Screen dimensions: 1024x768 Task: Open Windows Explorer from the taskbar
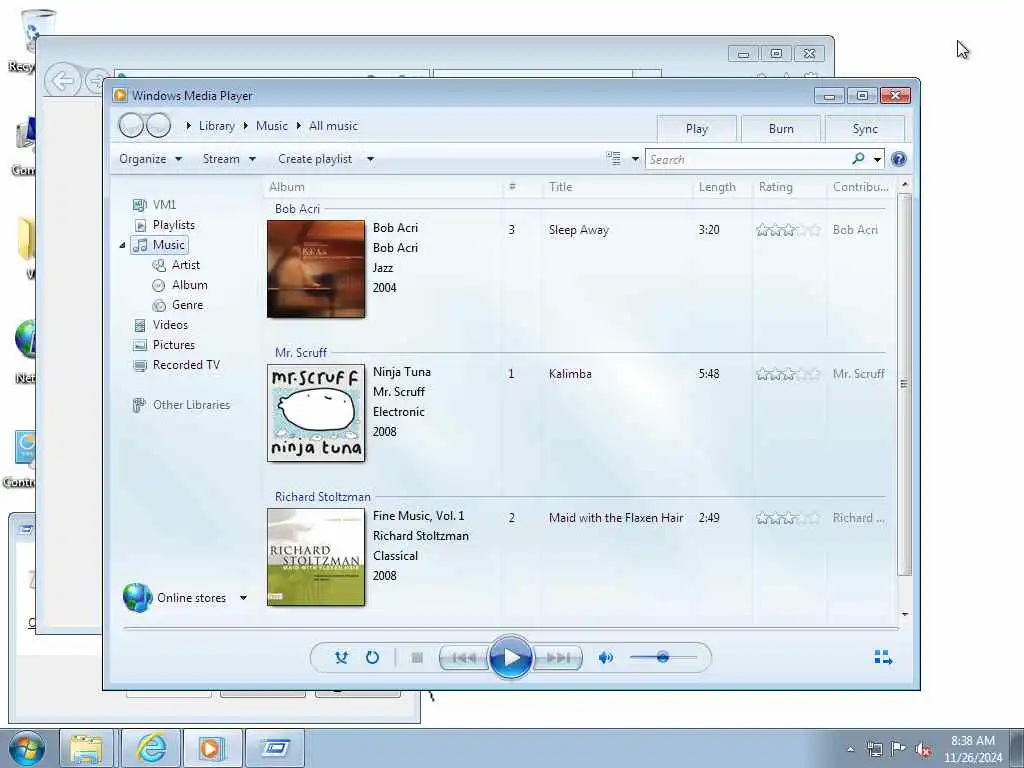click(x=86, y=748)
